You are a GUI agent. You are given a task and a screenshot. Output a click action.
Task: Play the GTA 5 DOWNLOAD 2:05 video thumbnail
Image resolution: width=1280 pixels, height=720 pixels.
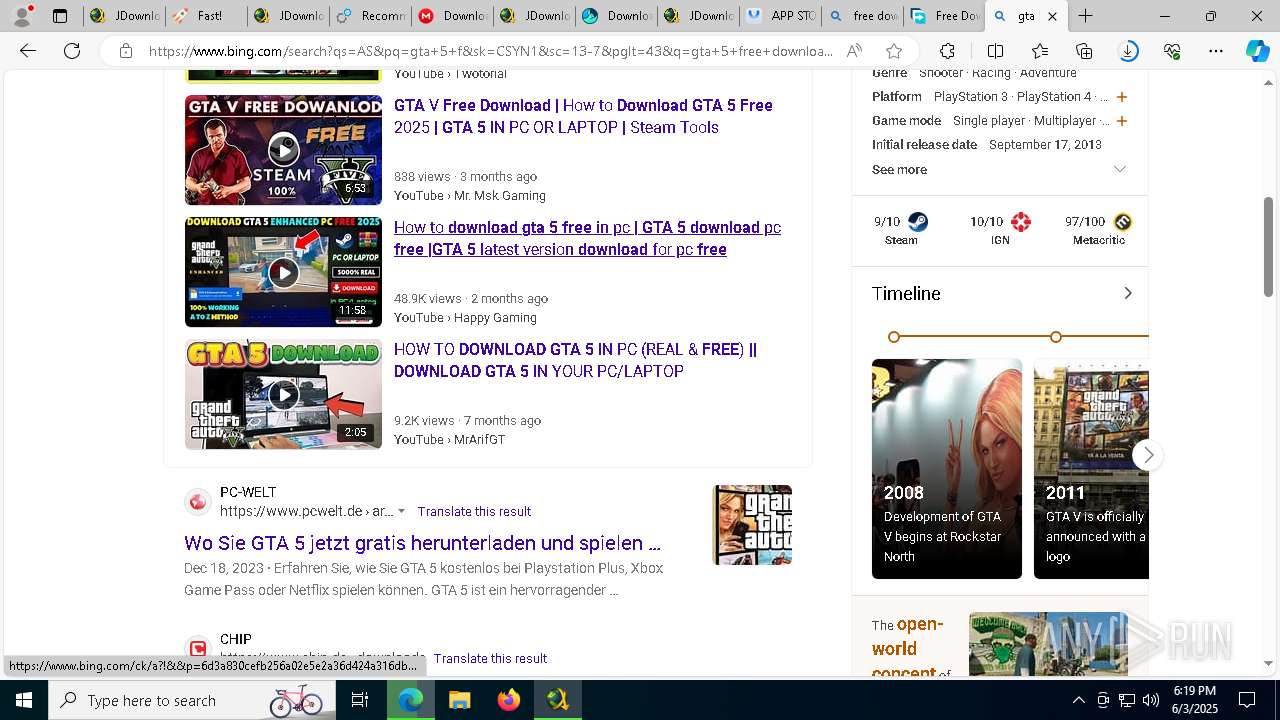point(283,394)
